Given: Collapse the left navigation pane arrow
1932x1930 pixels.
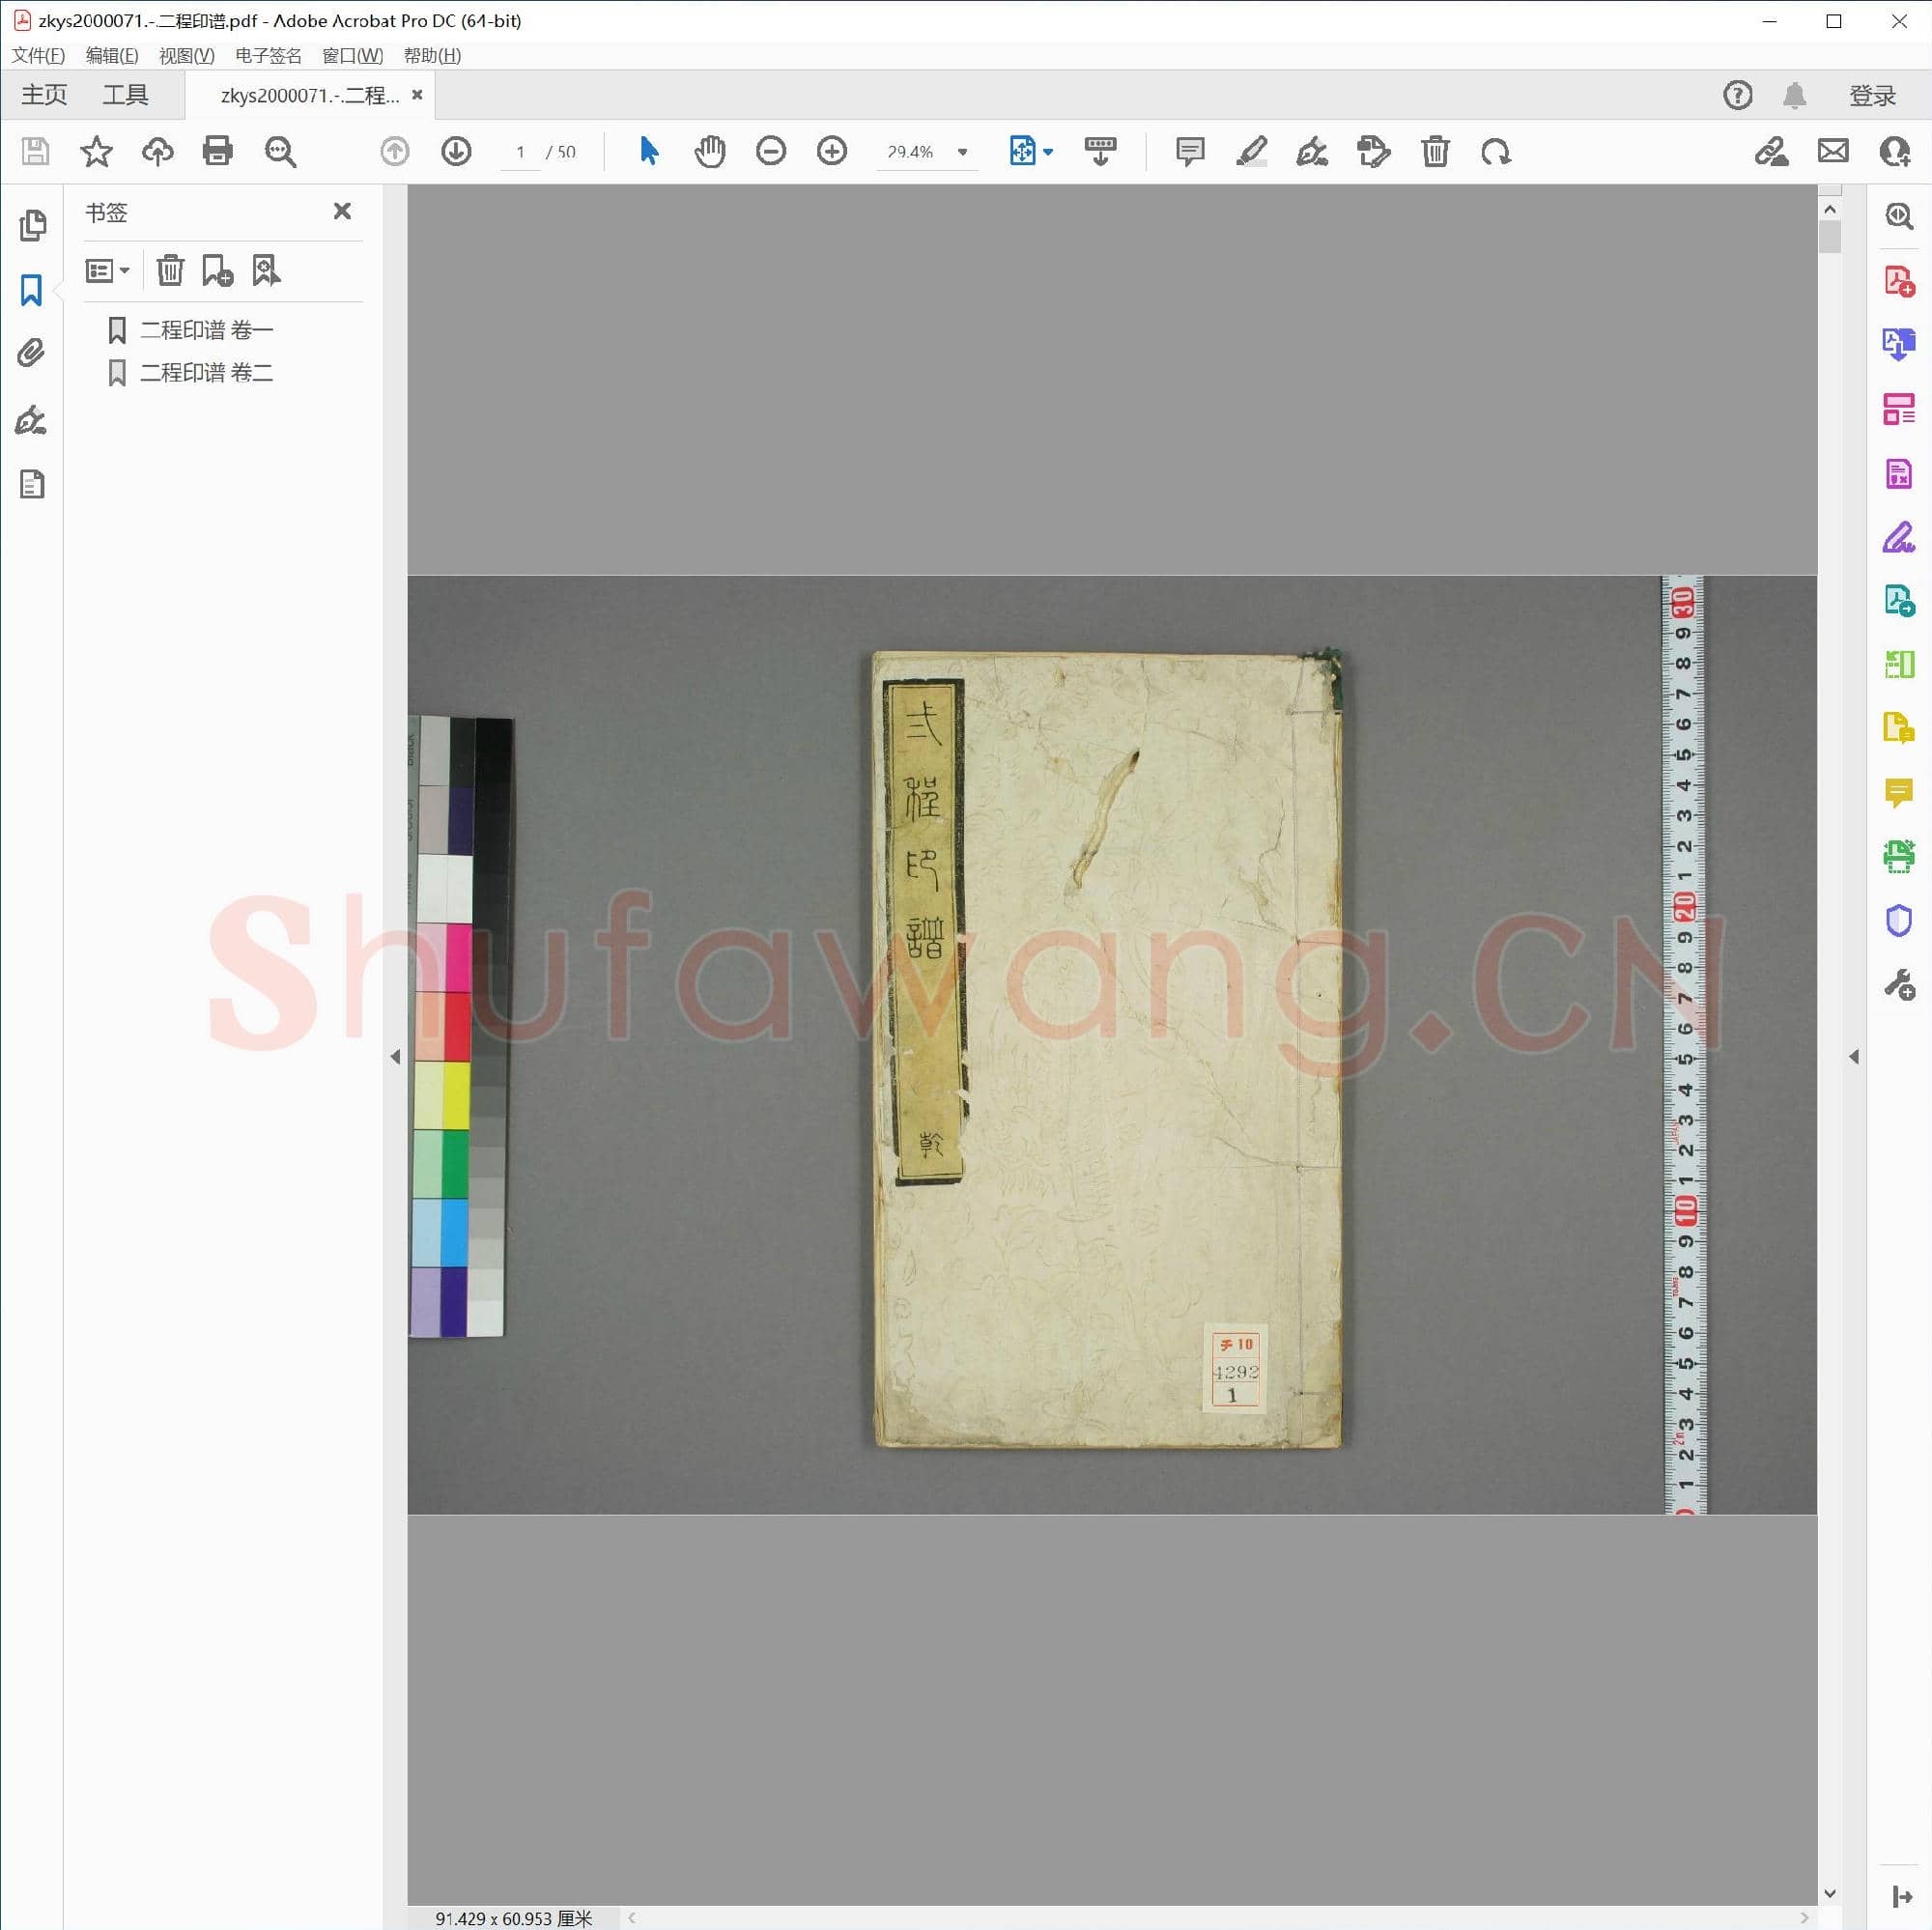Looking at the screenshot, I should [395, 1057].
